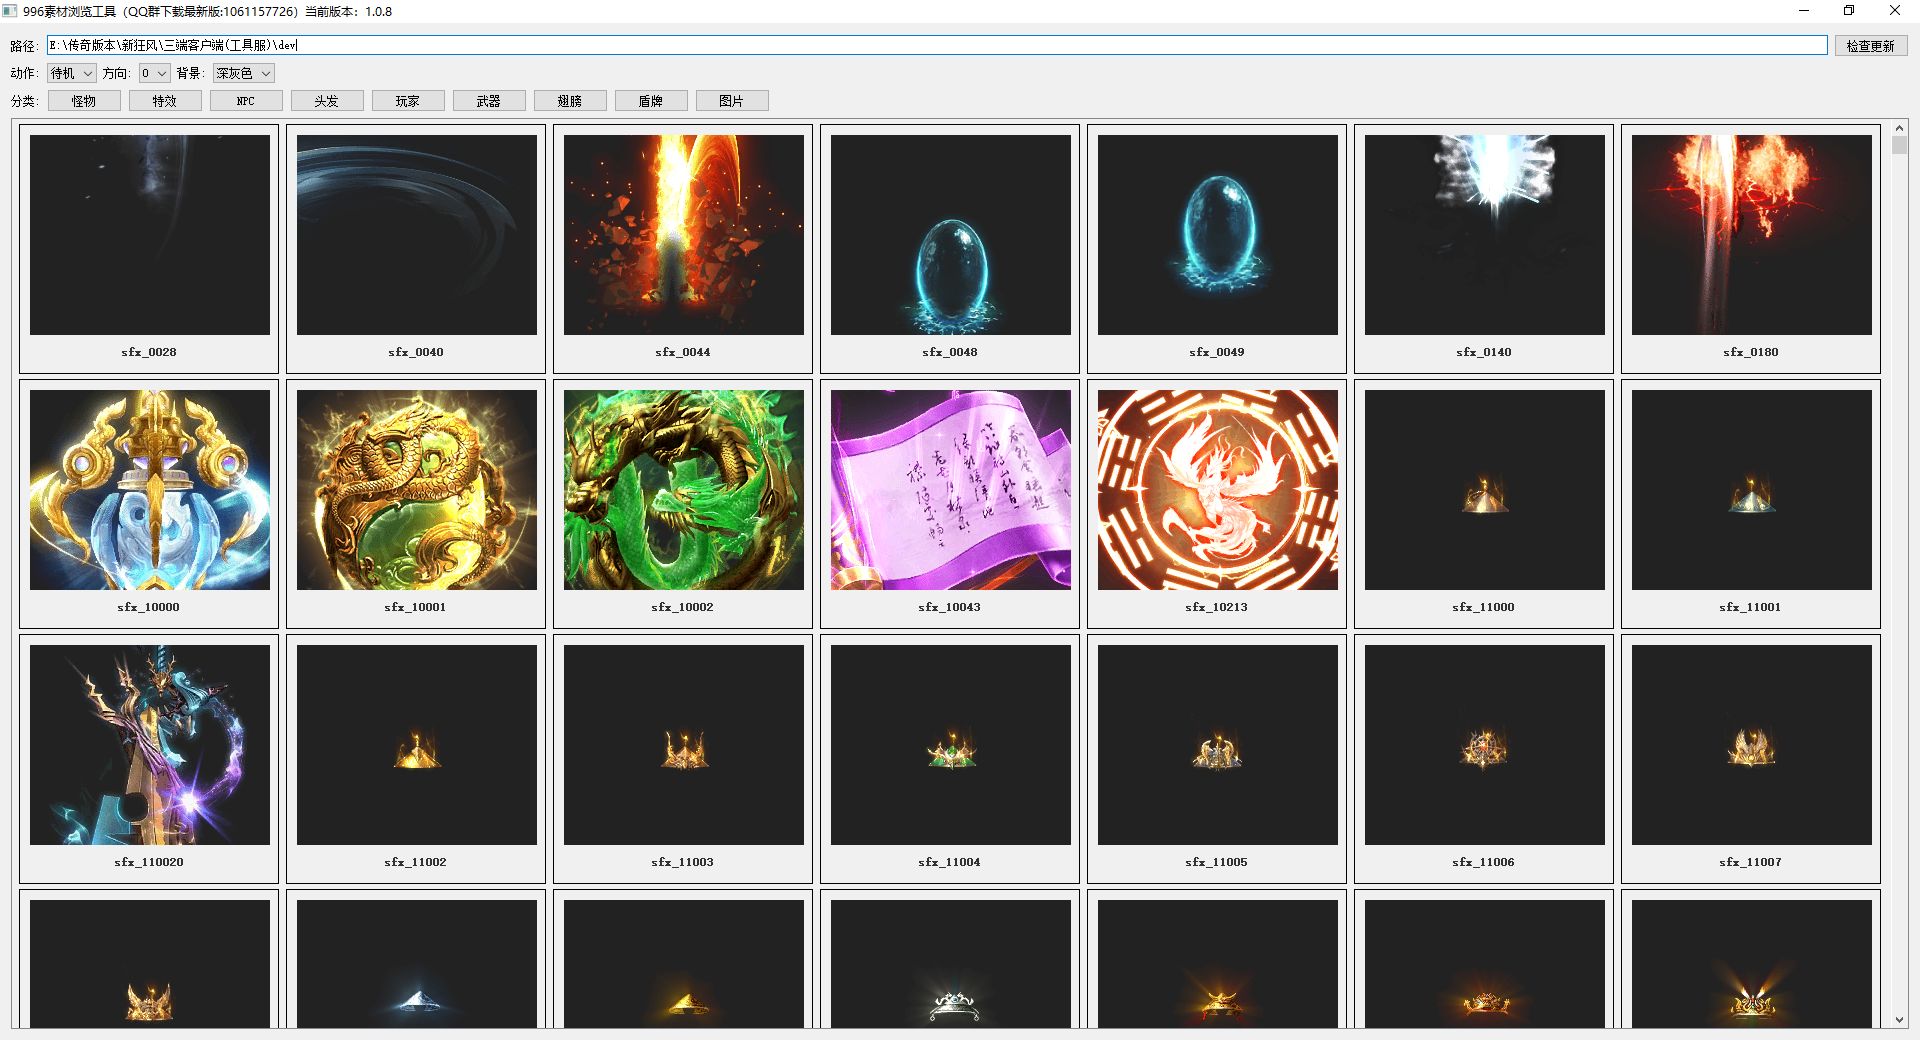Click into the 路径 path input field
This screenshot has width=1920, height=1040.
point(936,45)
